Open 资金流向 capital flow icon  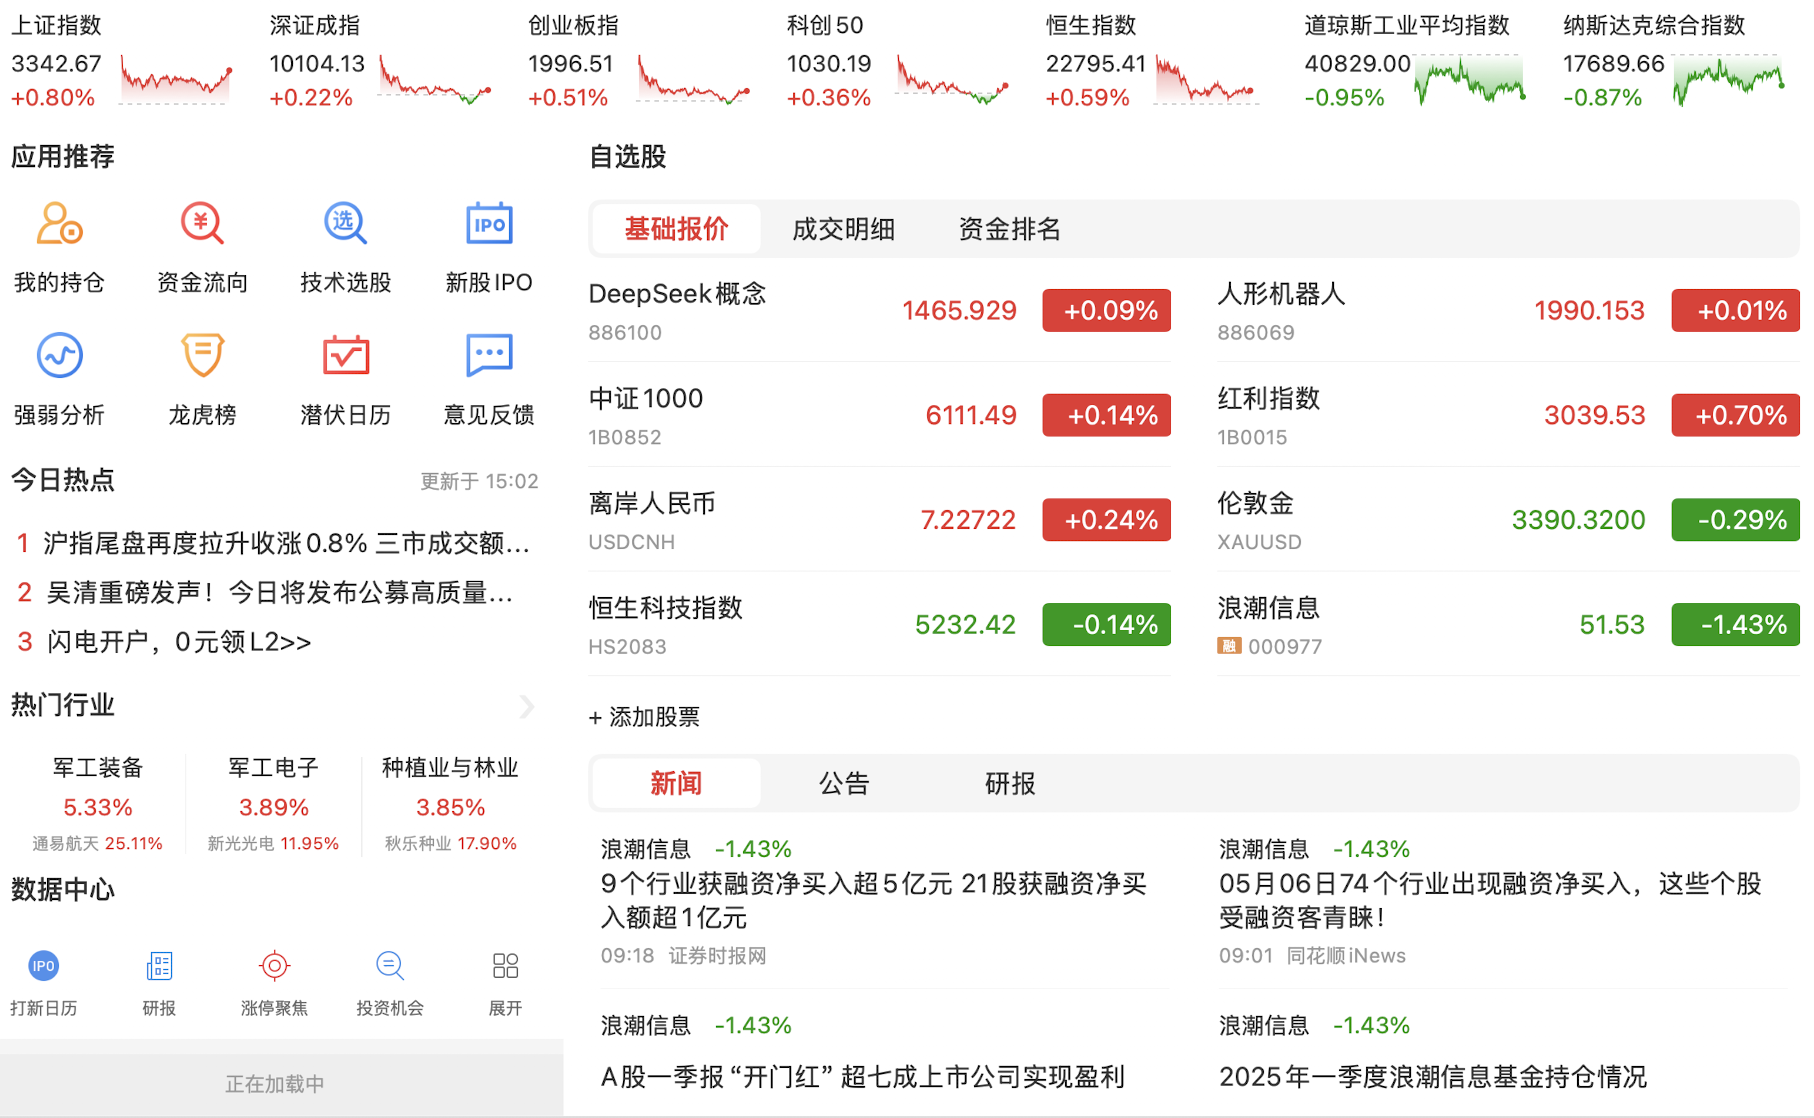tap(202, 223)
